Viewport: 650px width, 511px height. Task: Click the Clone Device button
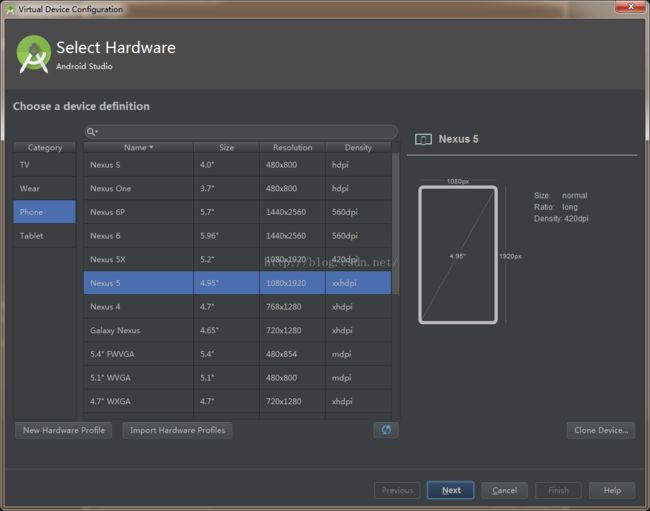[x=601, y=430]
